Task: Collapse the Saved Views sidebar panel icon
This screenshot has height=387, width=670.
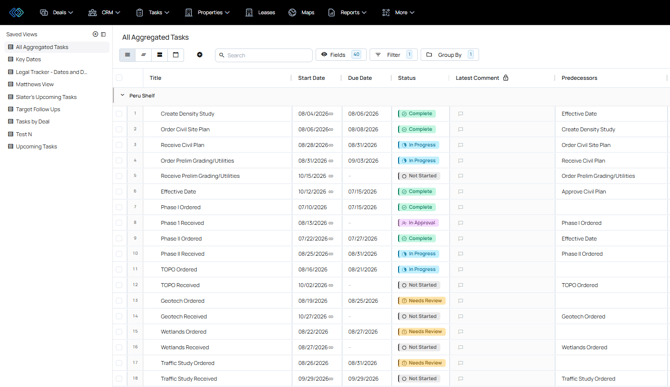Action: (x=103, y=34)
